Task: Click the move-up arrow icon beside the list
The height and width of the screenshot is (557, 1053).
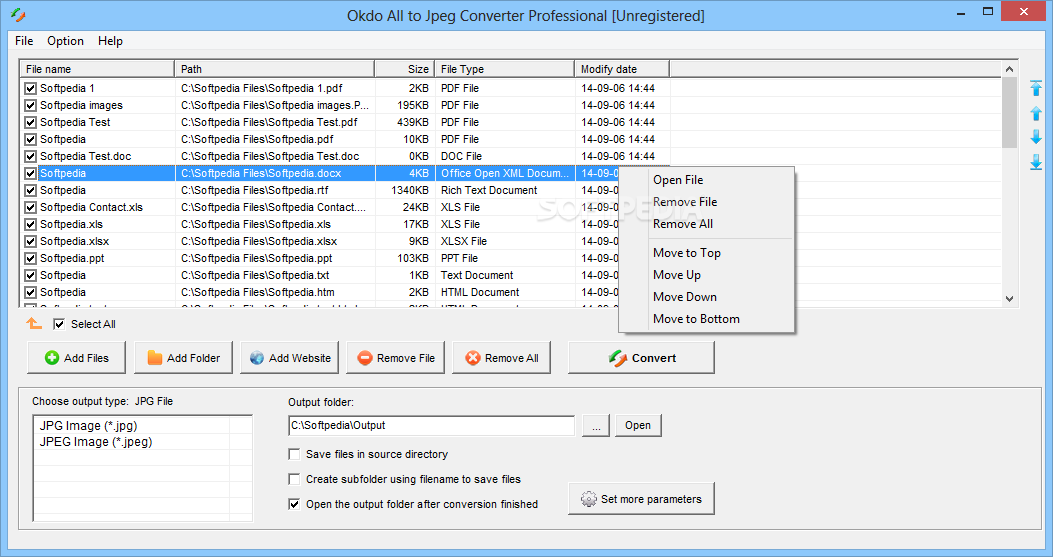Action: pos(1036,114)
